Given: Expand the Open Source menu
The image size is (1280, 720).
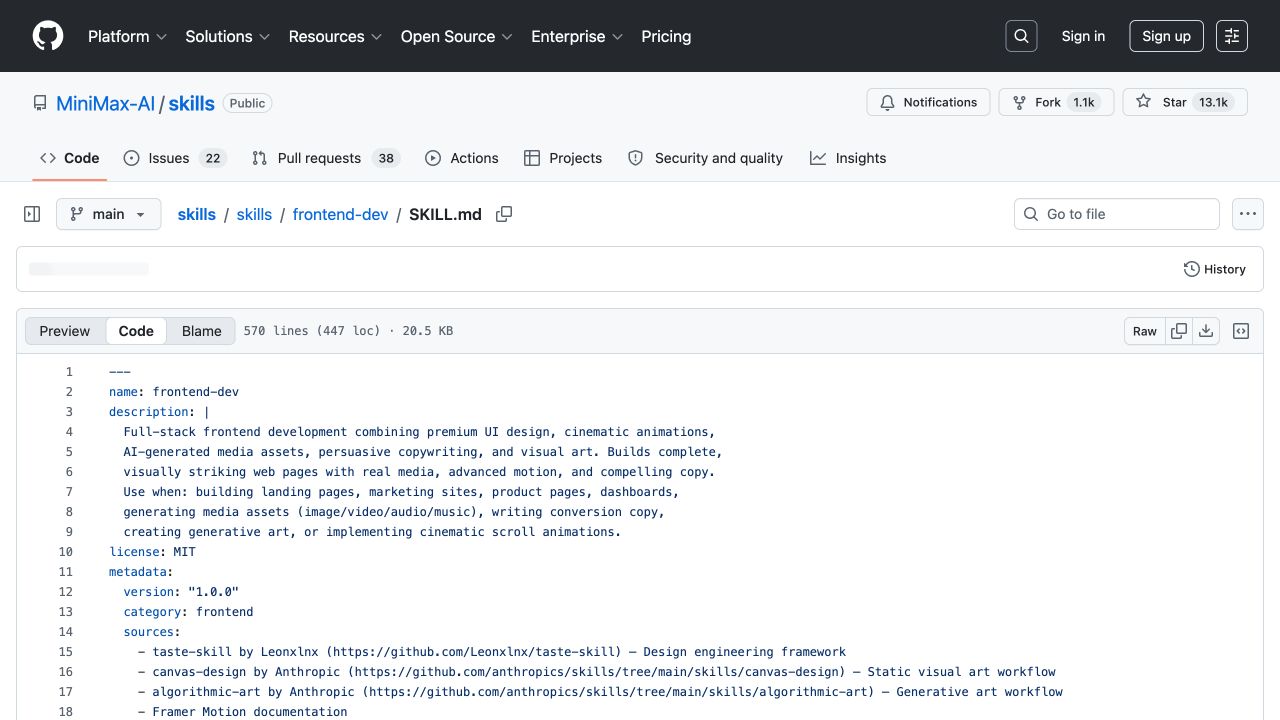Looking at the screenshot, I should (x=456, y=36).
